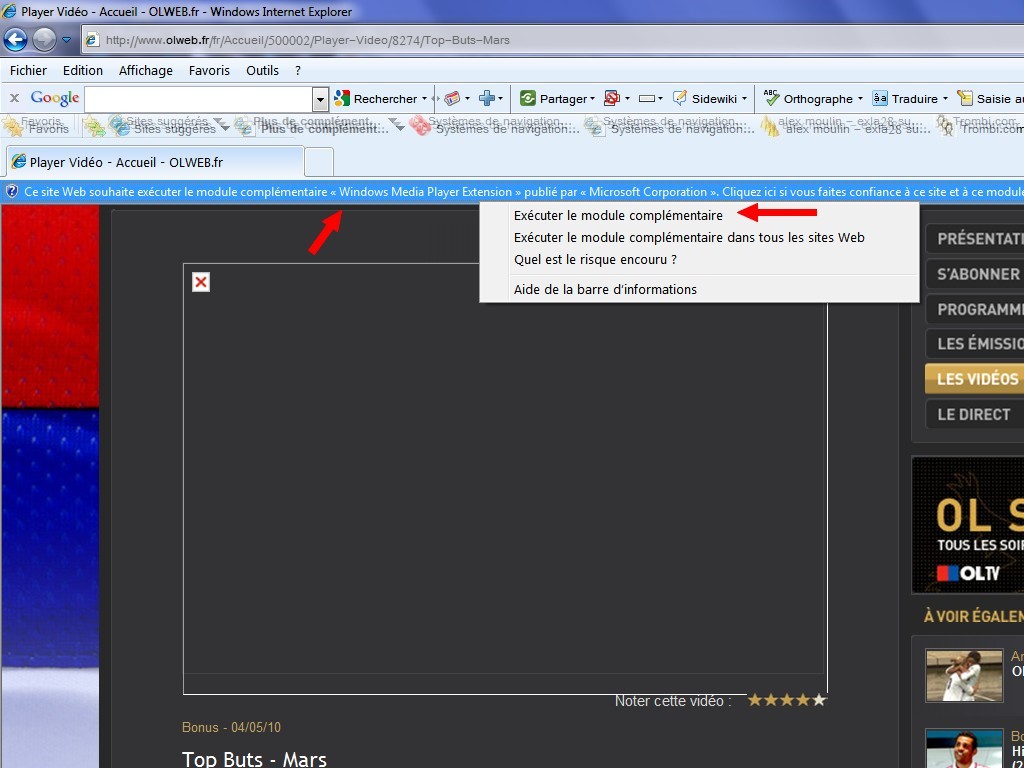Screen dimensions: 1024x768
Task: Click the information bar help question icon
Action: click(11, 192)
